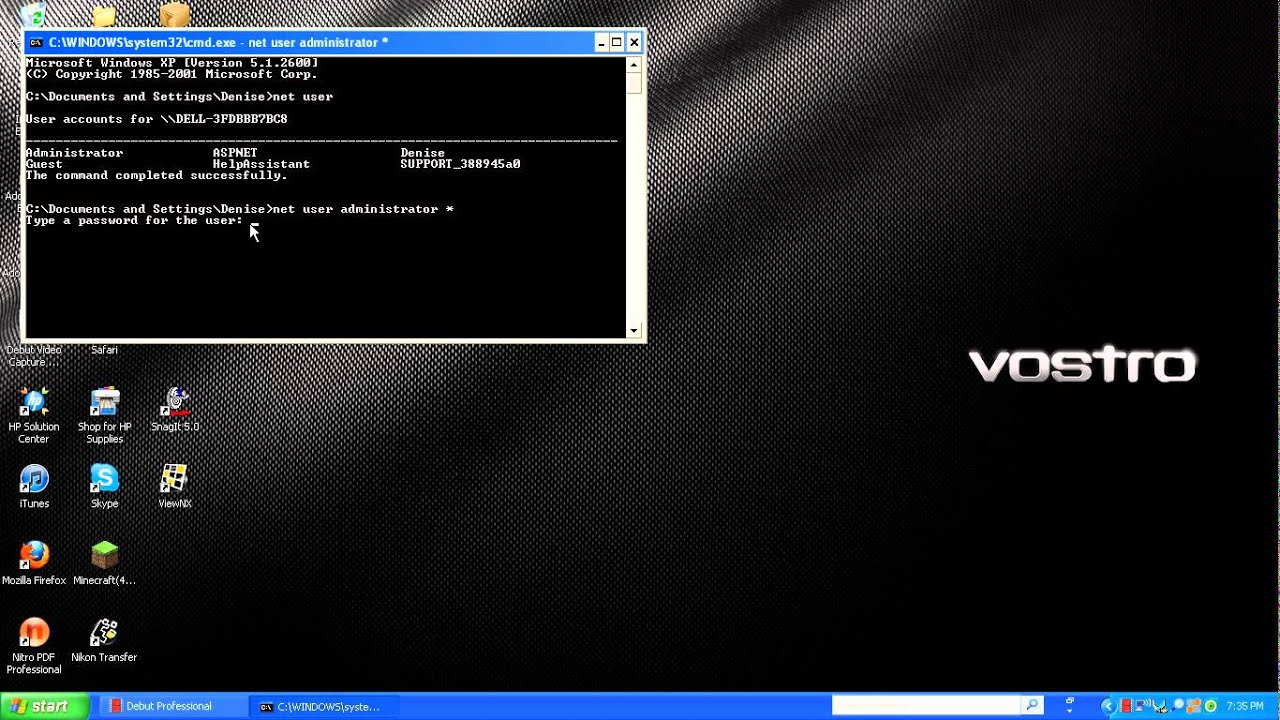1280x720 pixels.
Task: Click the cmd window vertical scrollbar thumb
Action: (x=634, y=83)
